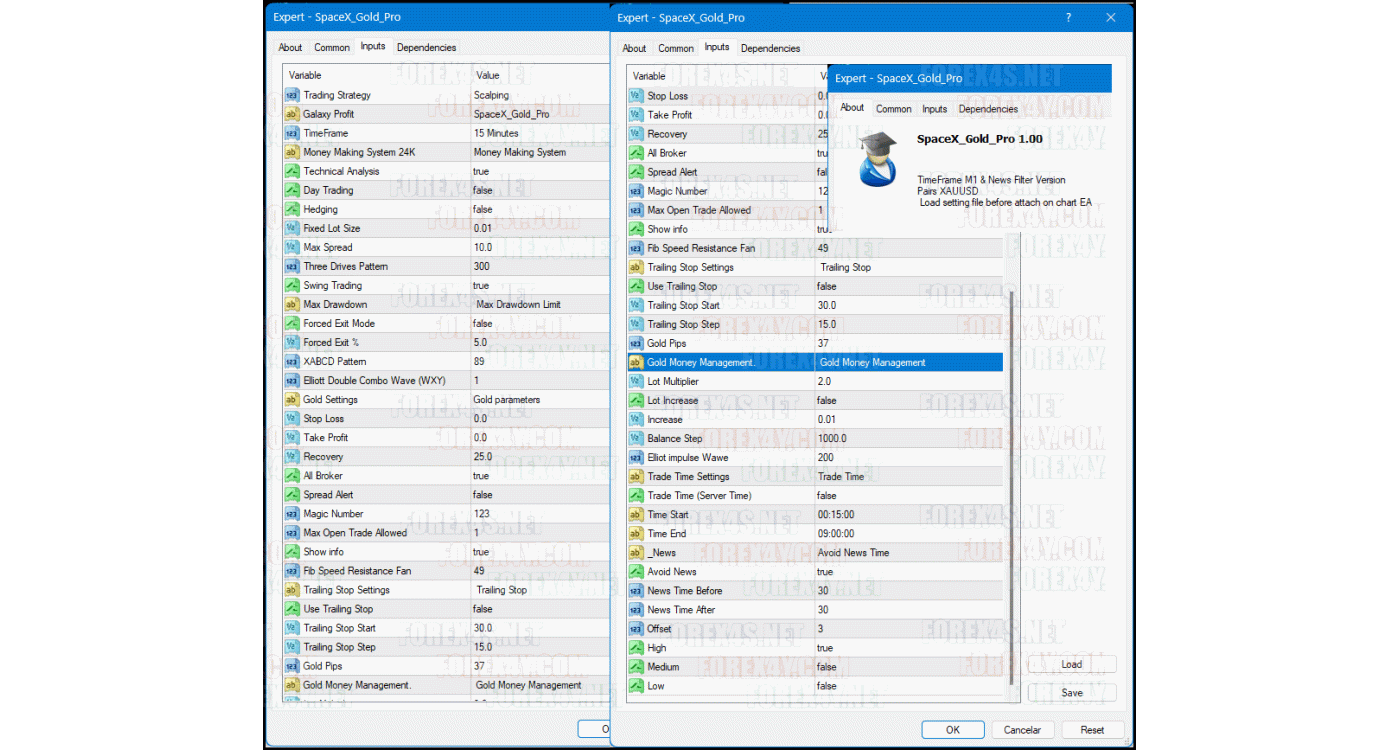Click the Balance Step value field 1000.0
This screenshot has height=750, width=1400.
832,438
